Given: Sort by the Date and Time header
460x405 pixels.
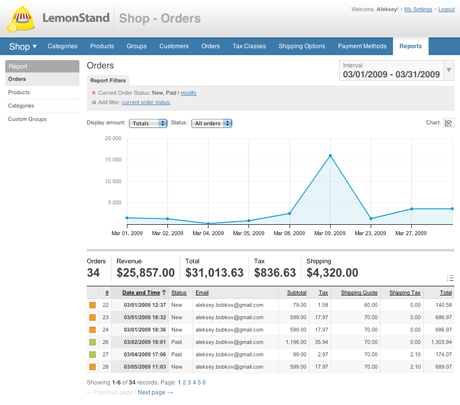Looking at the screenshot, I should pyautogui.click(x=141, y=293).
